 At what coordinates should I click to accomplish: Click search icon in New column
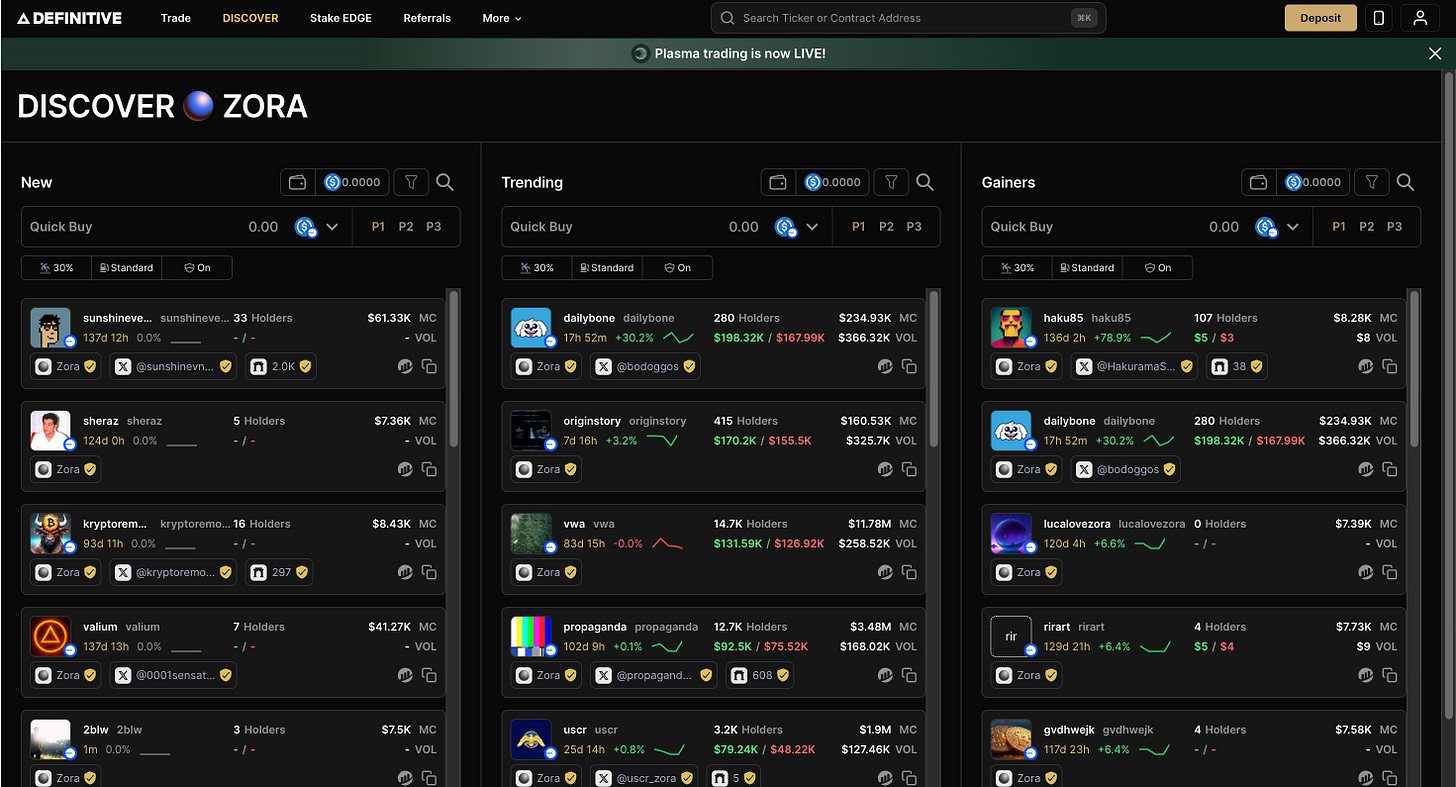pyautogui.click(x=445, y=182)
